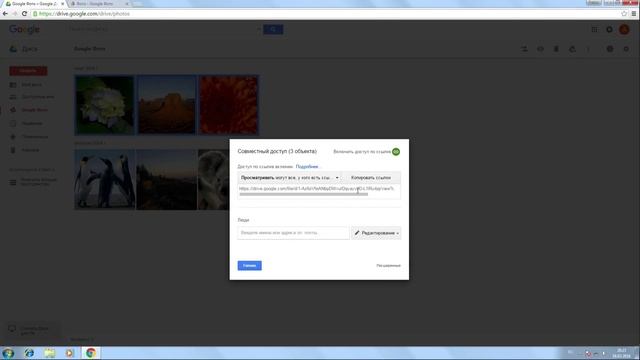The height and width of the screenshot is (360, 640).
Task: Open Windows Media Player from taskbar
Action: click(70, 353)
